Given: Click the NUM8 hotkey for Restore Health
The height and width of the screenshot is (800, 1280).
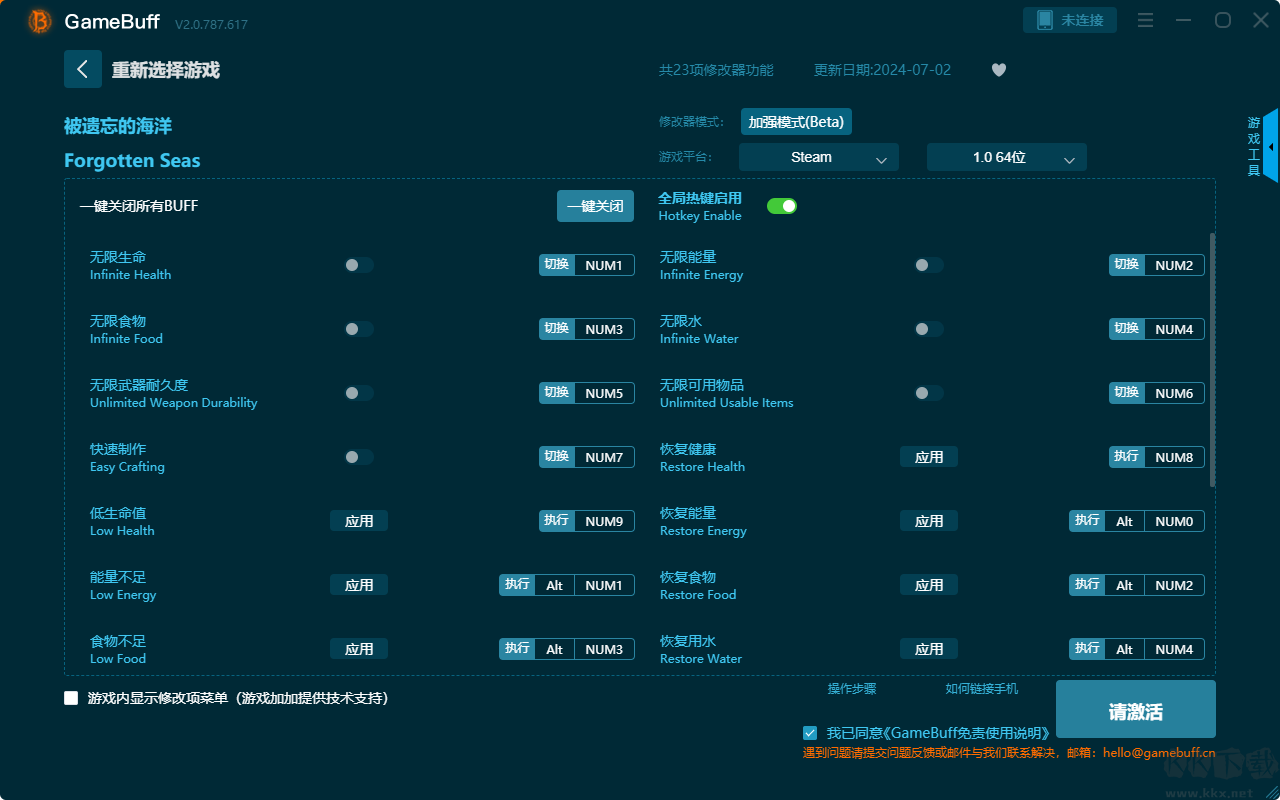Looking at the screenshot, I should (1173, 457).
